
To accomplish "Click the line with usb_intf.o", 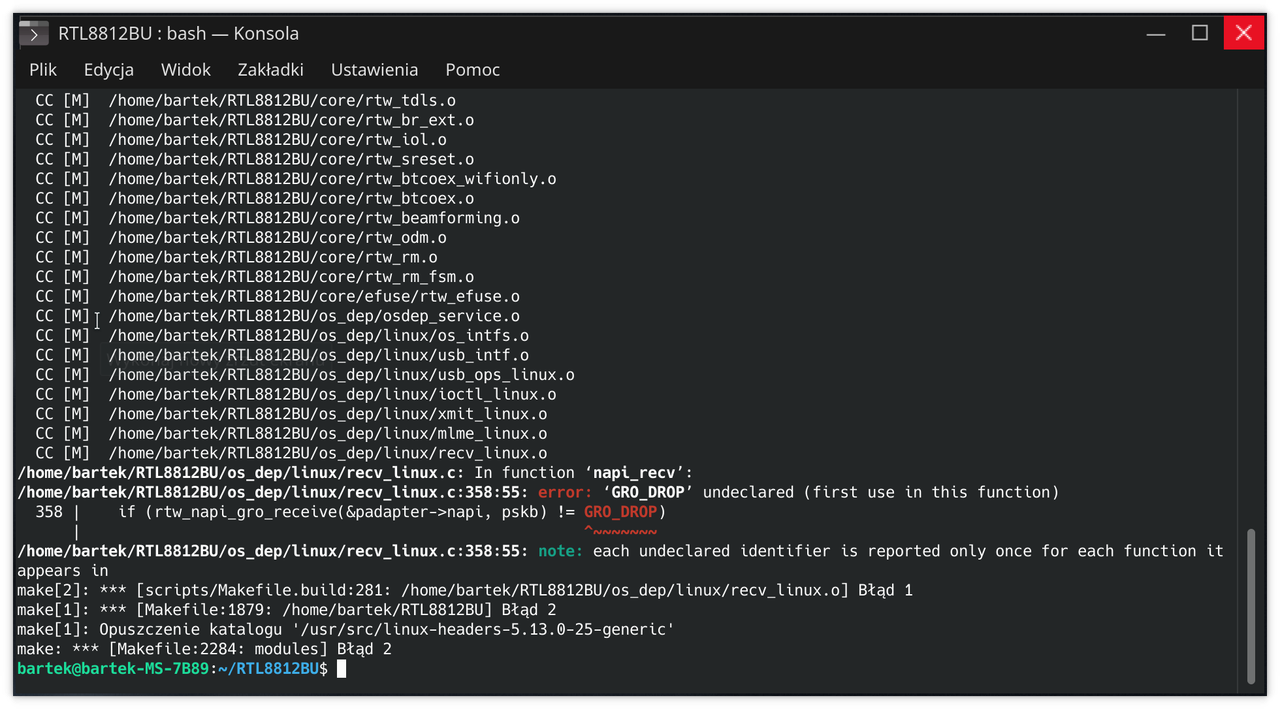I will coord(282,355).
